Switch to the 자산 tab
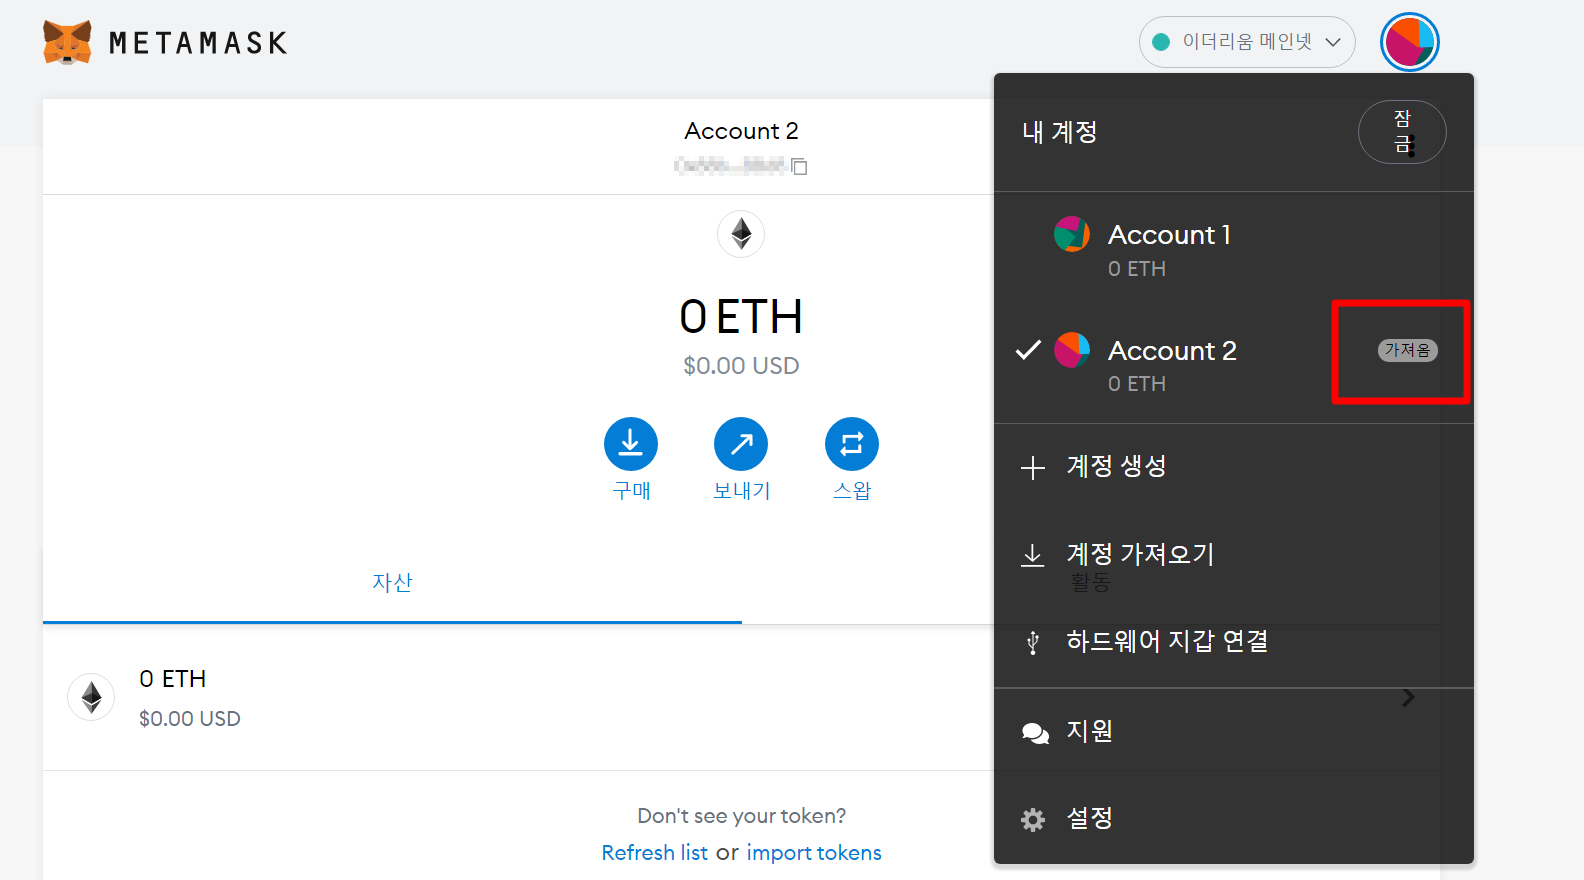 coord(392,583)
